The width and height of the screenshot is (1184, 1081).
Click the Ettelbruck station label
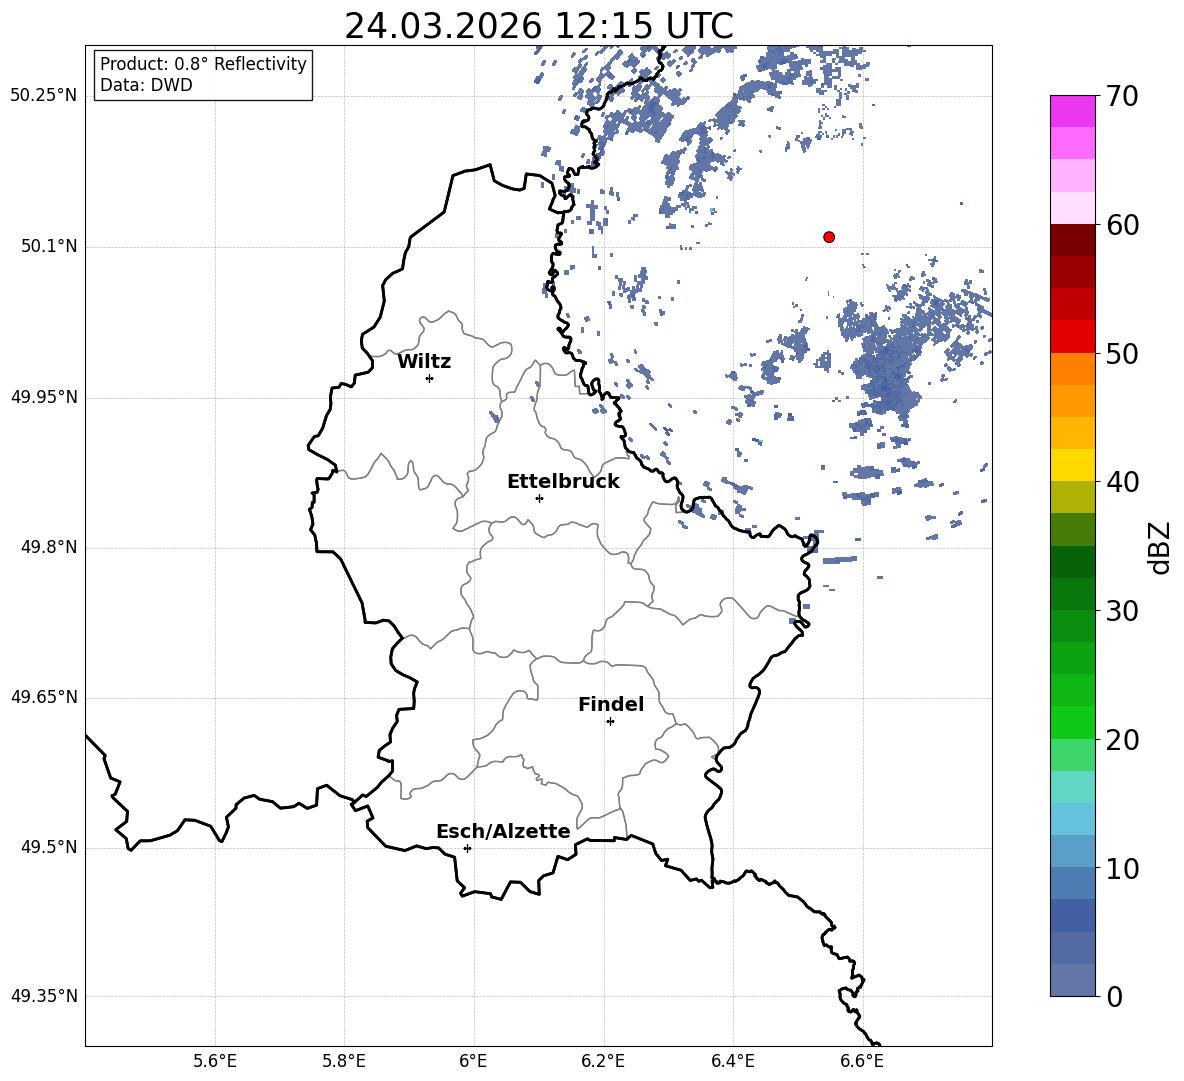563,482
